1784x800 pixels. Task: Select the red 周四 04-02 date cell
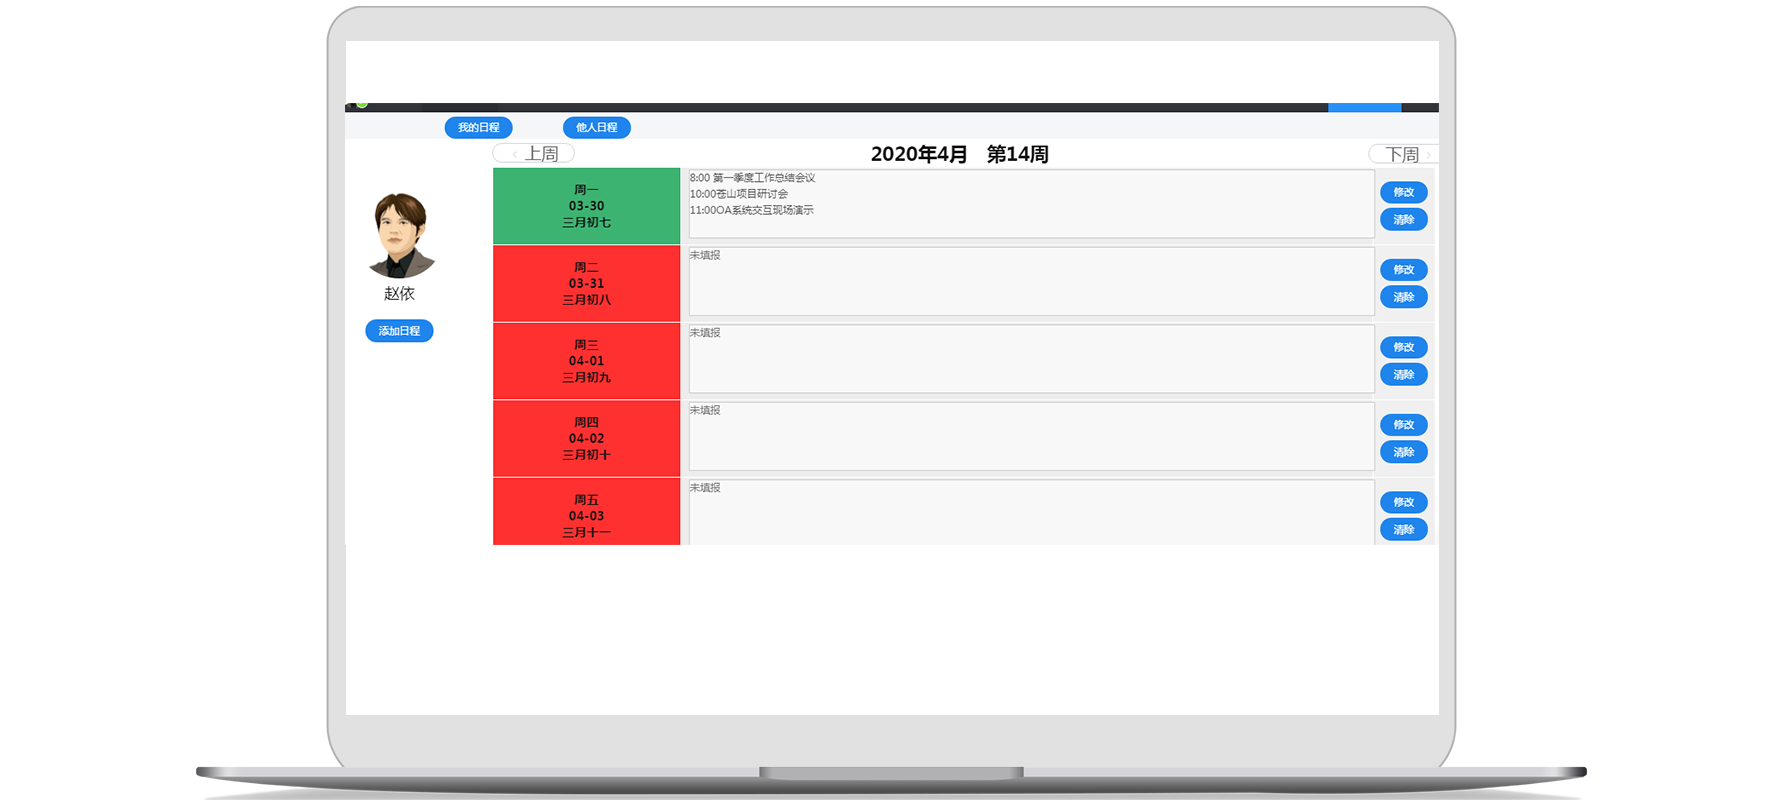(x=586, y=438)
